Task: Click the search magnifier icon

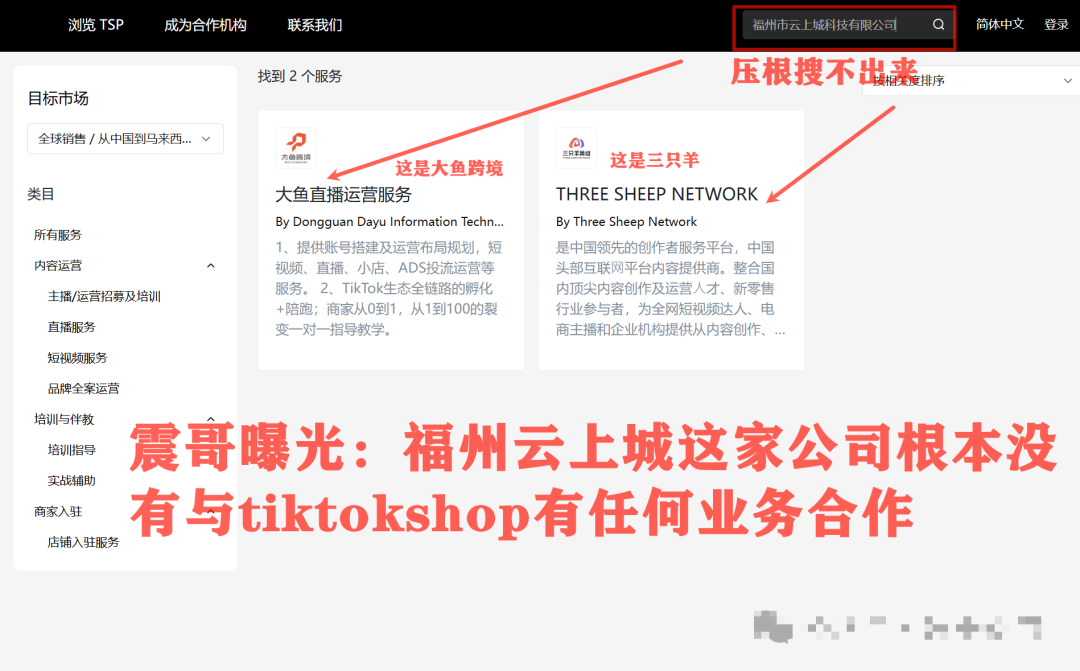Action: coord(938,25)
